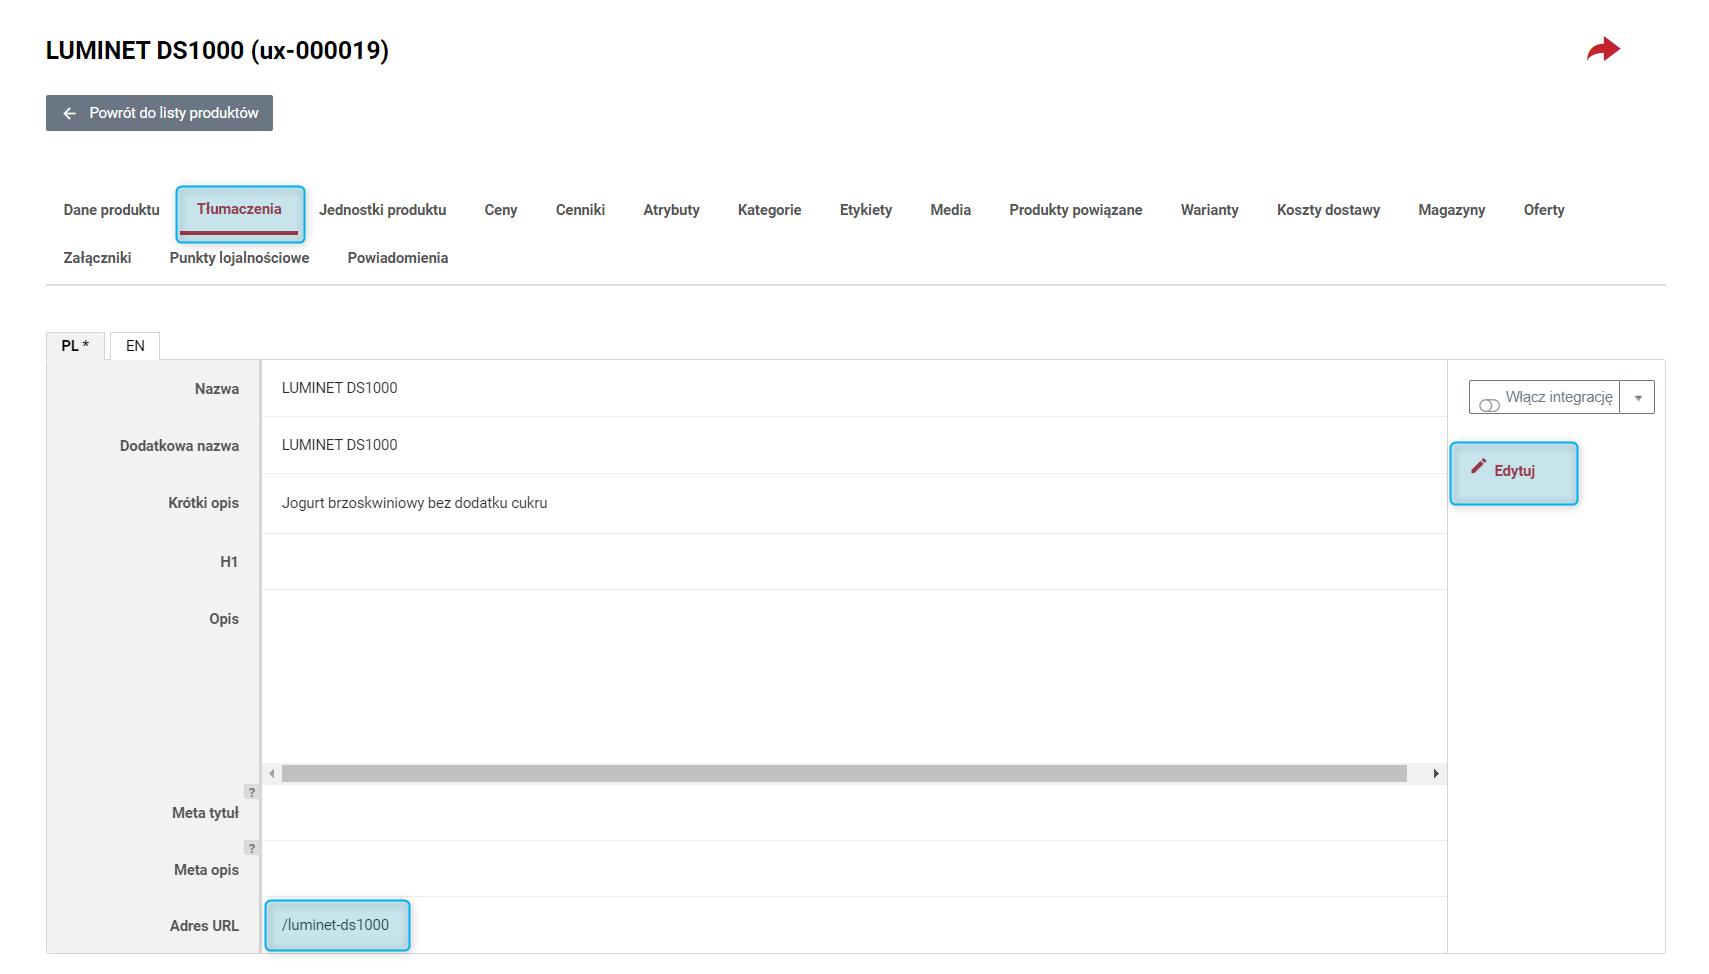The width and height of the screenshot is (1709, 974).
Task: Switch to the Cenniki tab
Action: point(581,210)
